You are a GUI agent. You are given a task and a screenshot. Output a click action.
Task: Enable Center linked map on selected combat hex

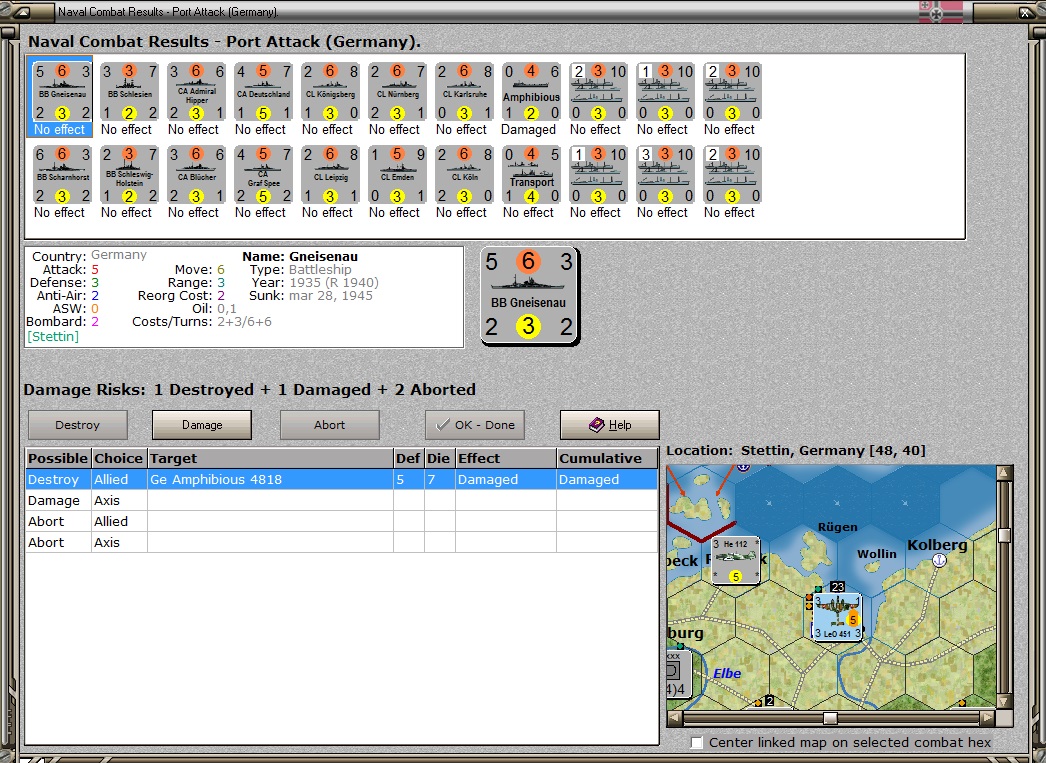click(x=696, y=742)
